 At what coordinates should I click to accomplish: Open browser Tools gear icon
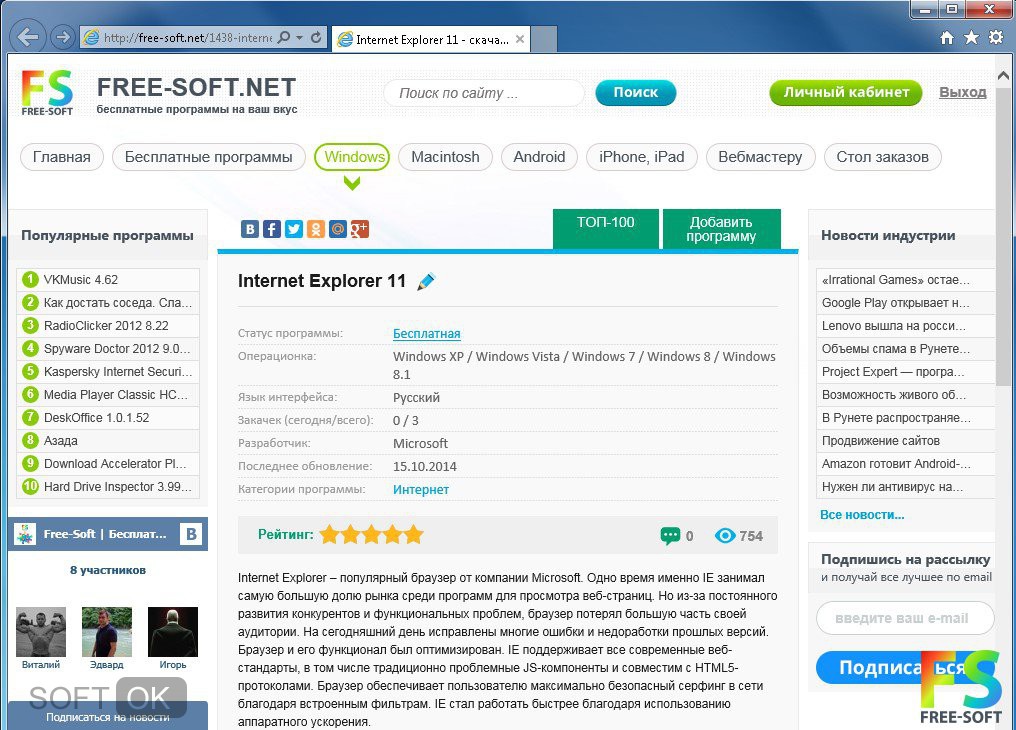(996, 38)
